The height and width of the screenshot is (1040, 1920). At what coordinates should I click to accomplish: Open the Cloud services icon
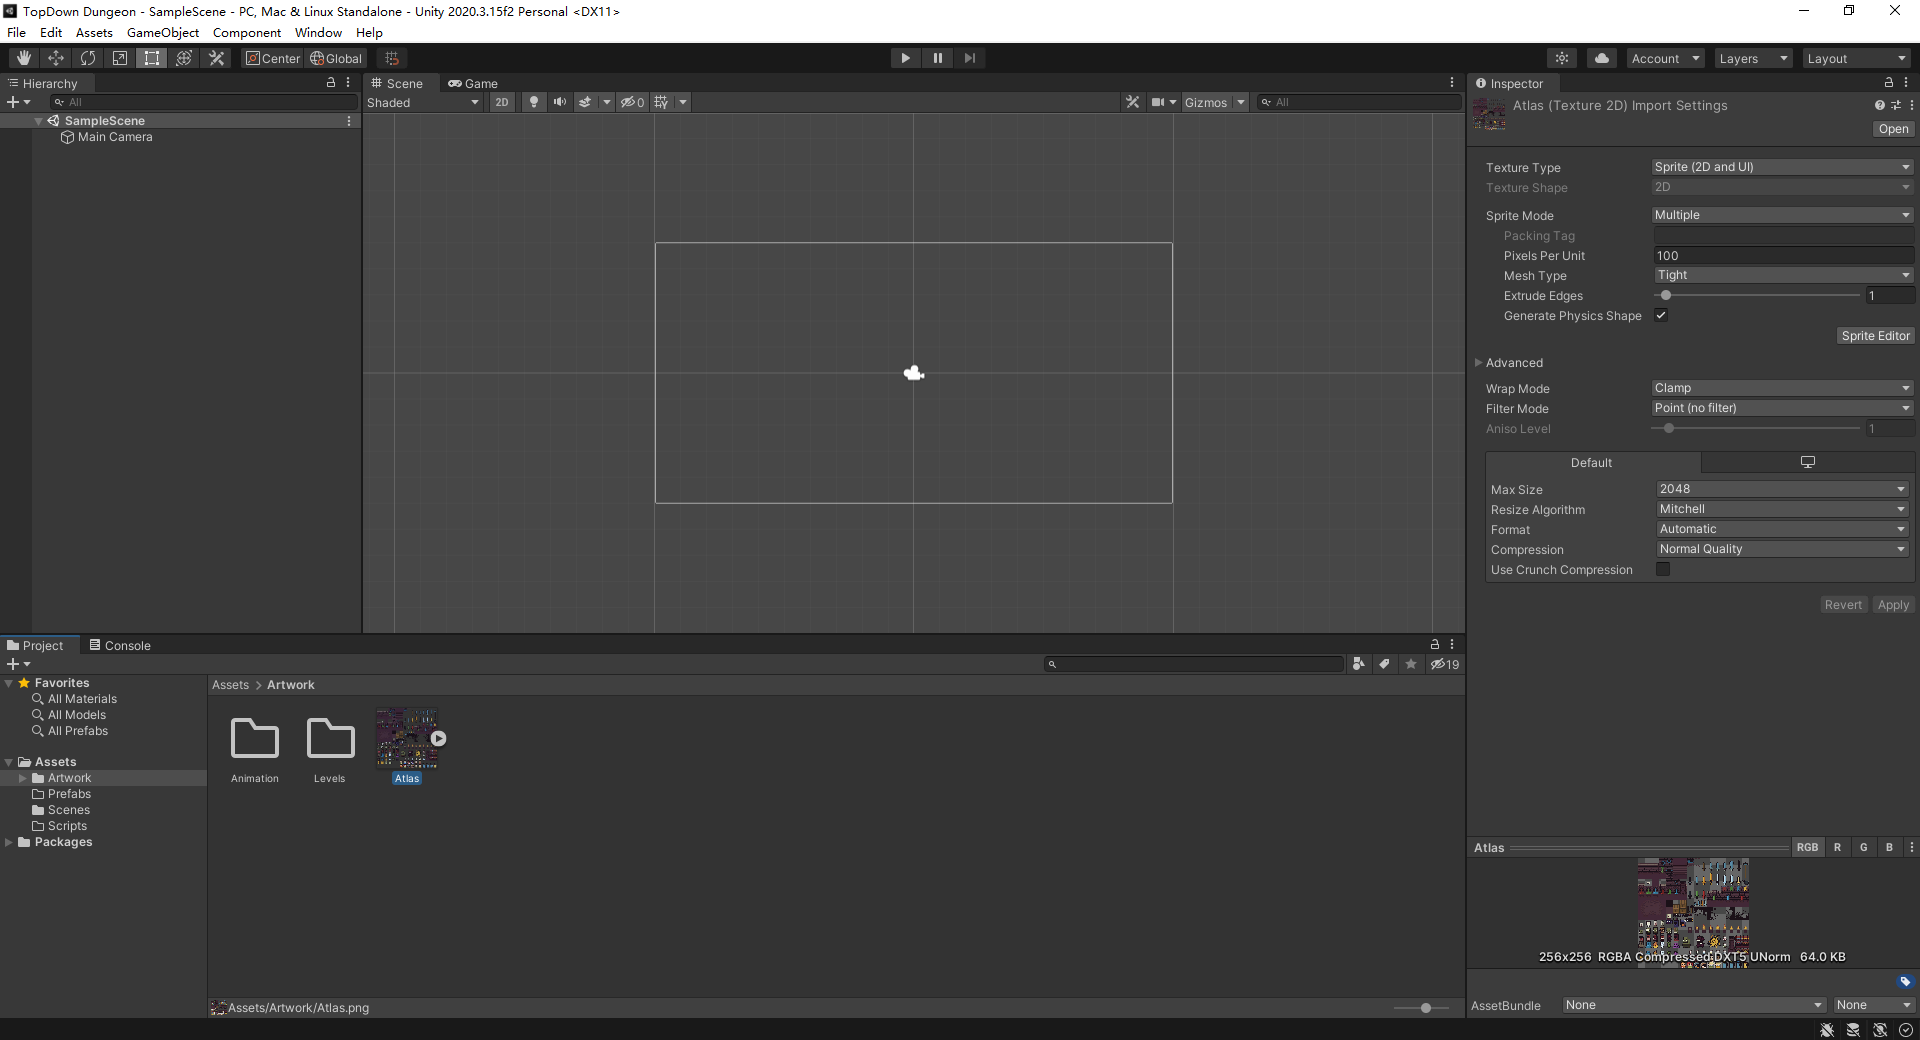coord(1601,58)
